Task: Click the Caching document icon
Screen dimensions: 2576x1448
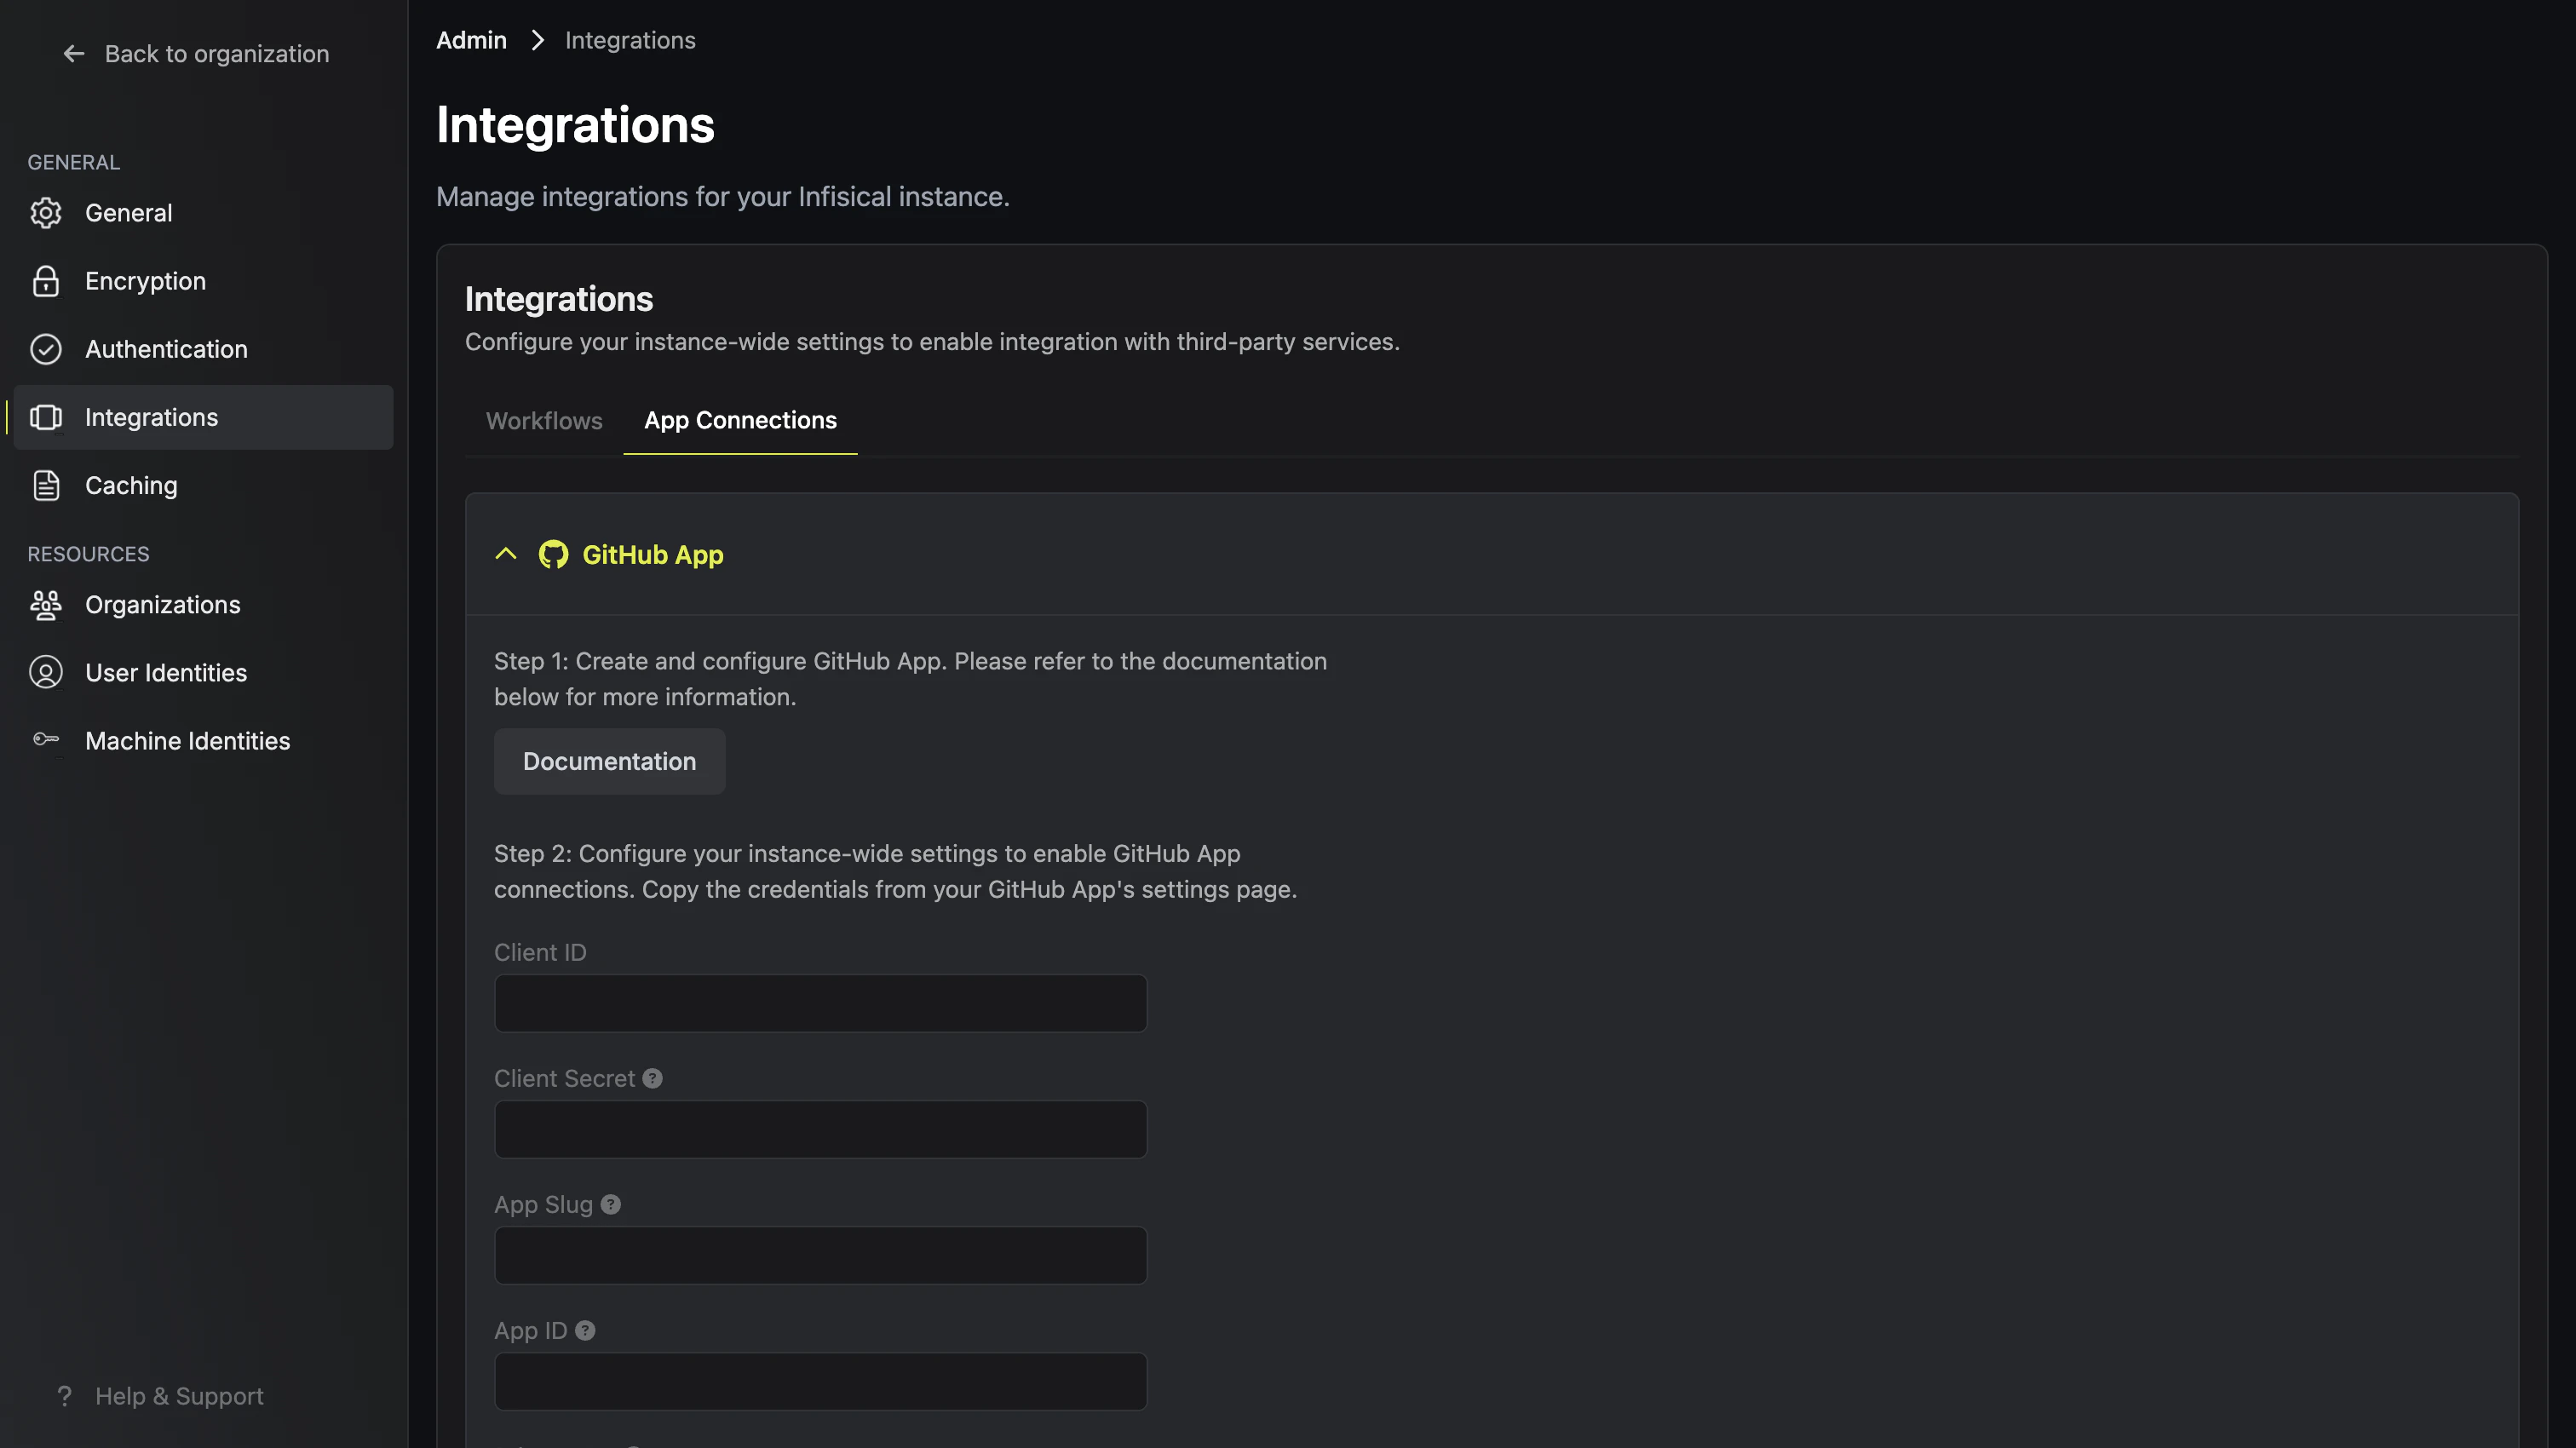Action: 46,485
